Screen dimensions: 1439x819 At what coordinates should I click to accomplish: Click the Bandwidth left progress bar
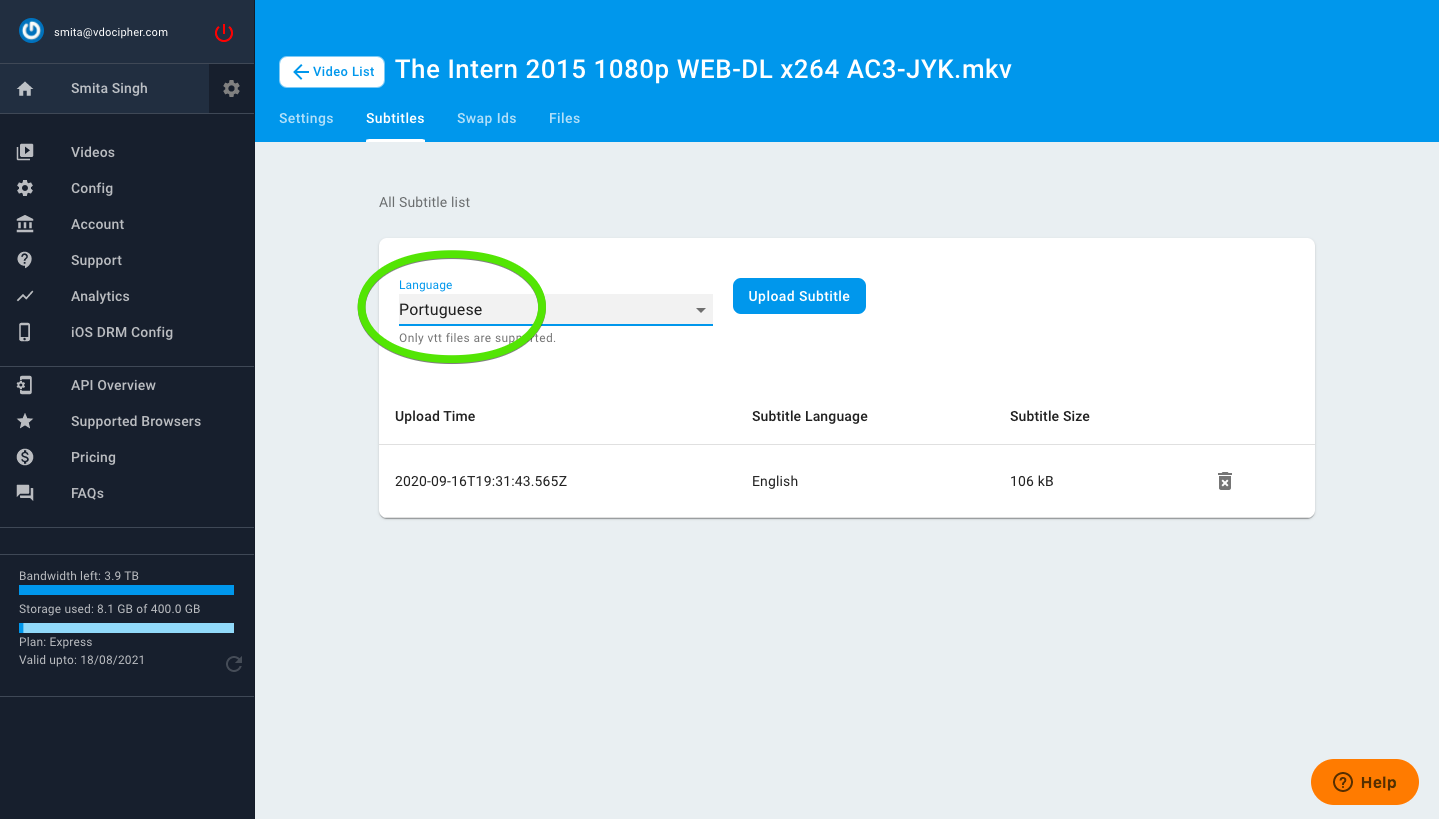(x=126, y=590)
